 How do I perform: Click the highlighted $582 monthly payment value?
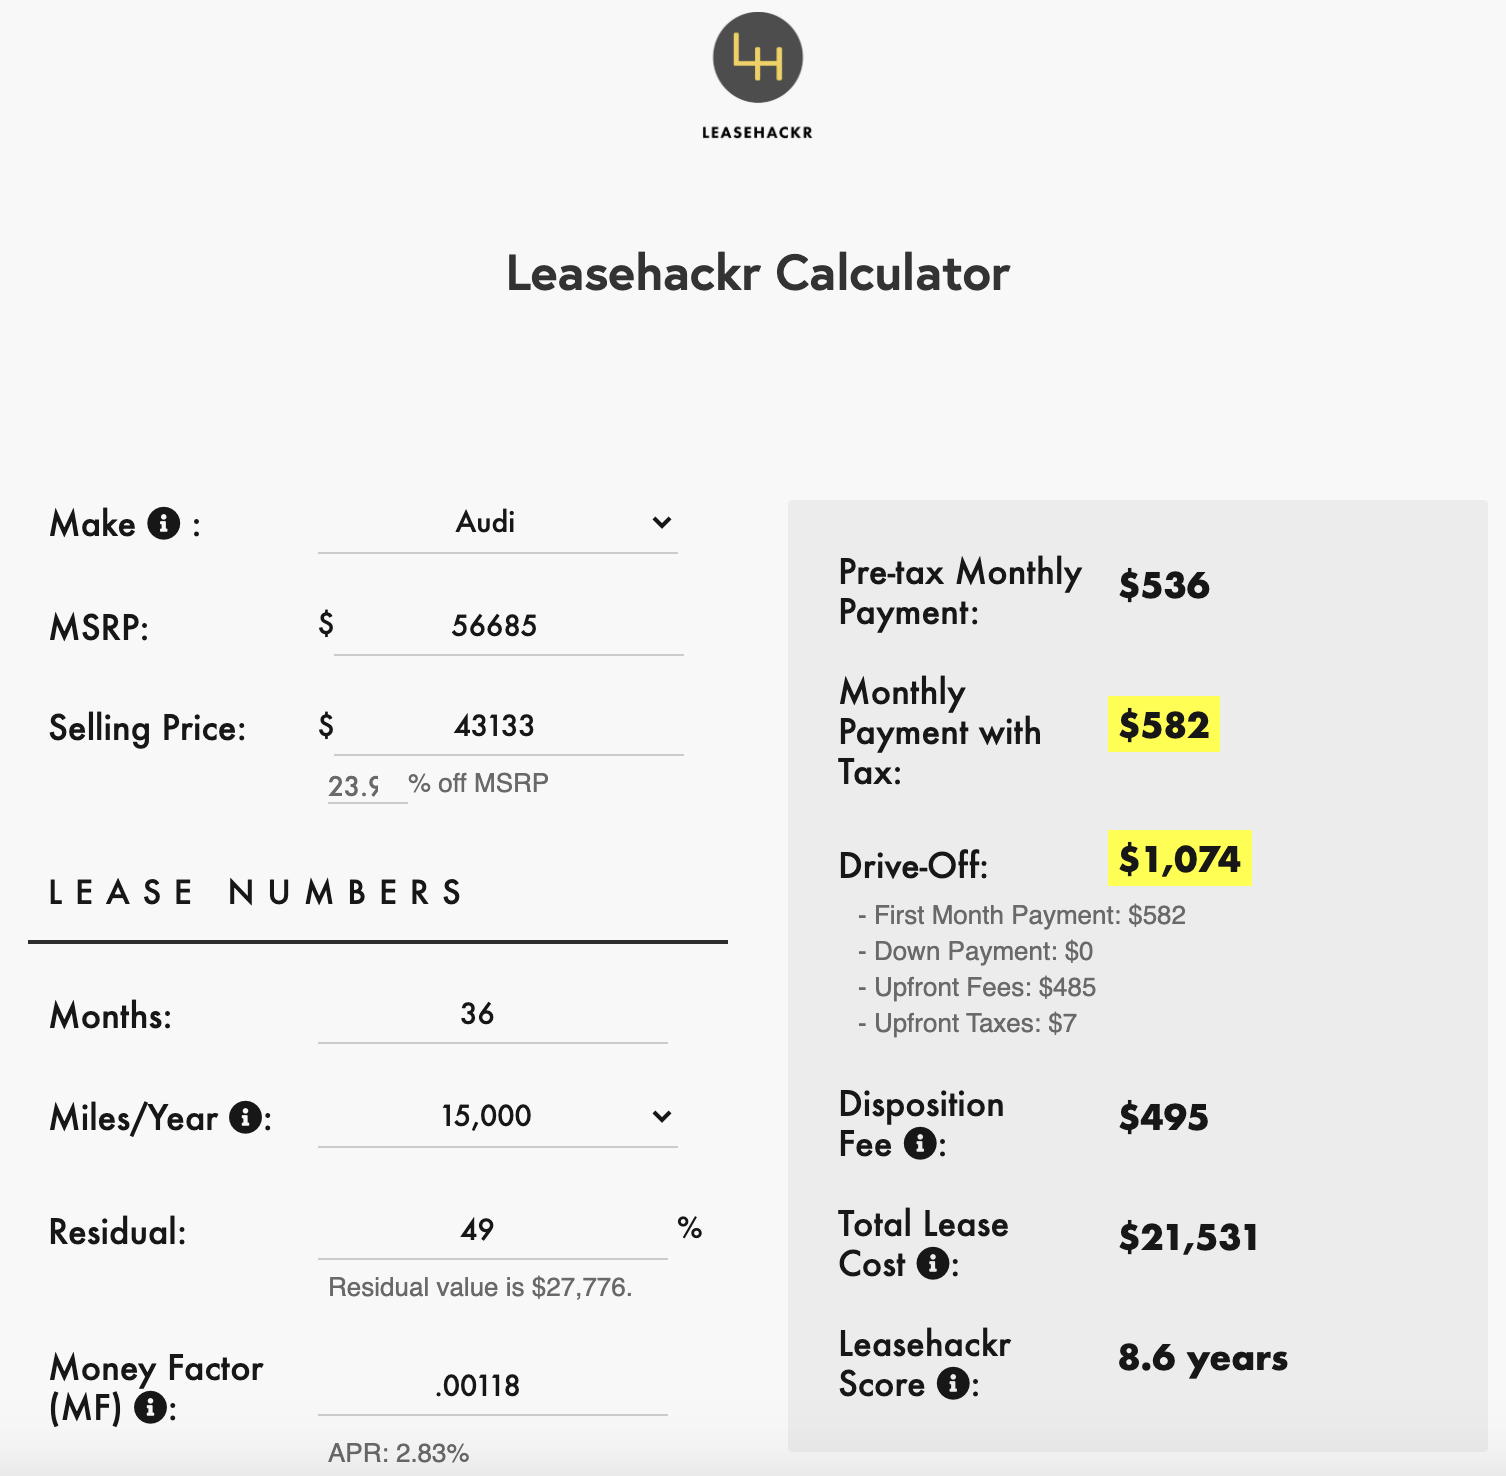pyautogui.click(x=1163, y=725)
